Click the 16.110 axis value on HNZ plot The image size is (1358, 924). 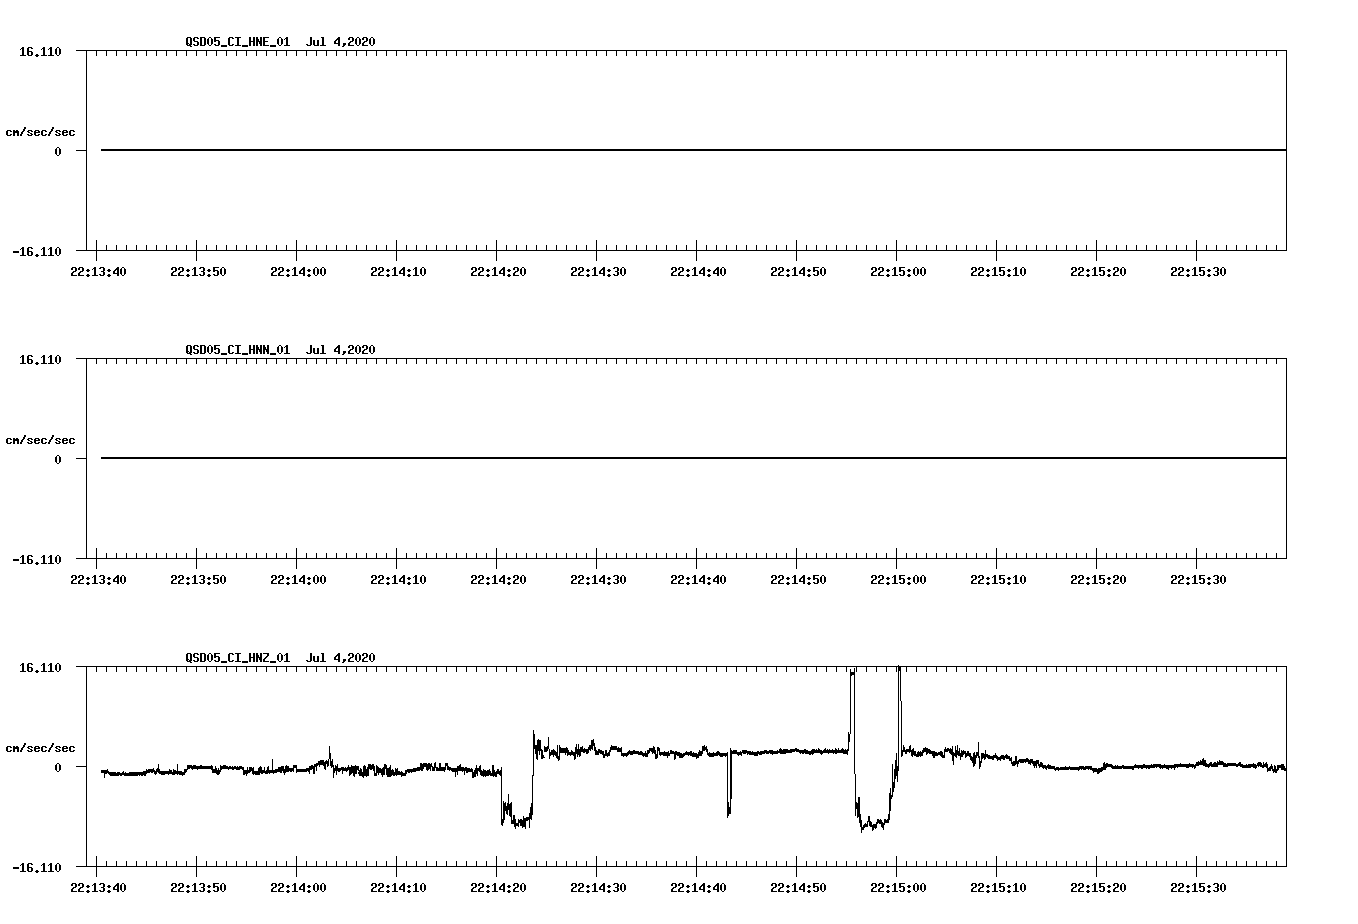click(40, 667)
